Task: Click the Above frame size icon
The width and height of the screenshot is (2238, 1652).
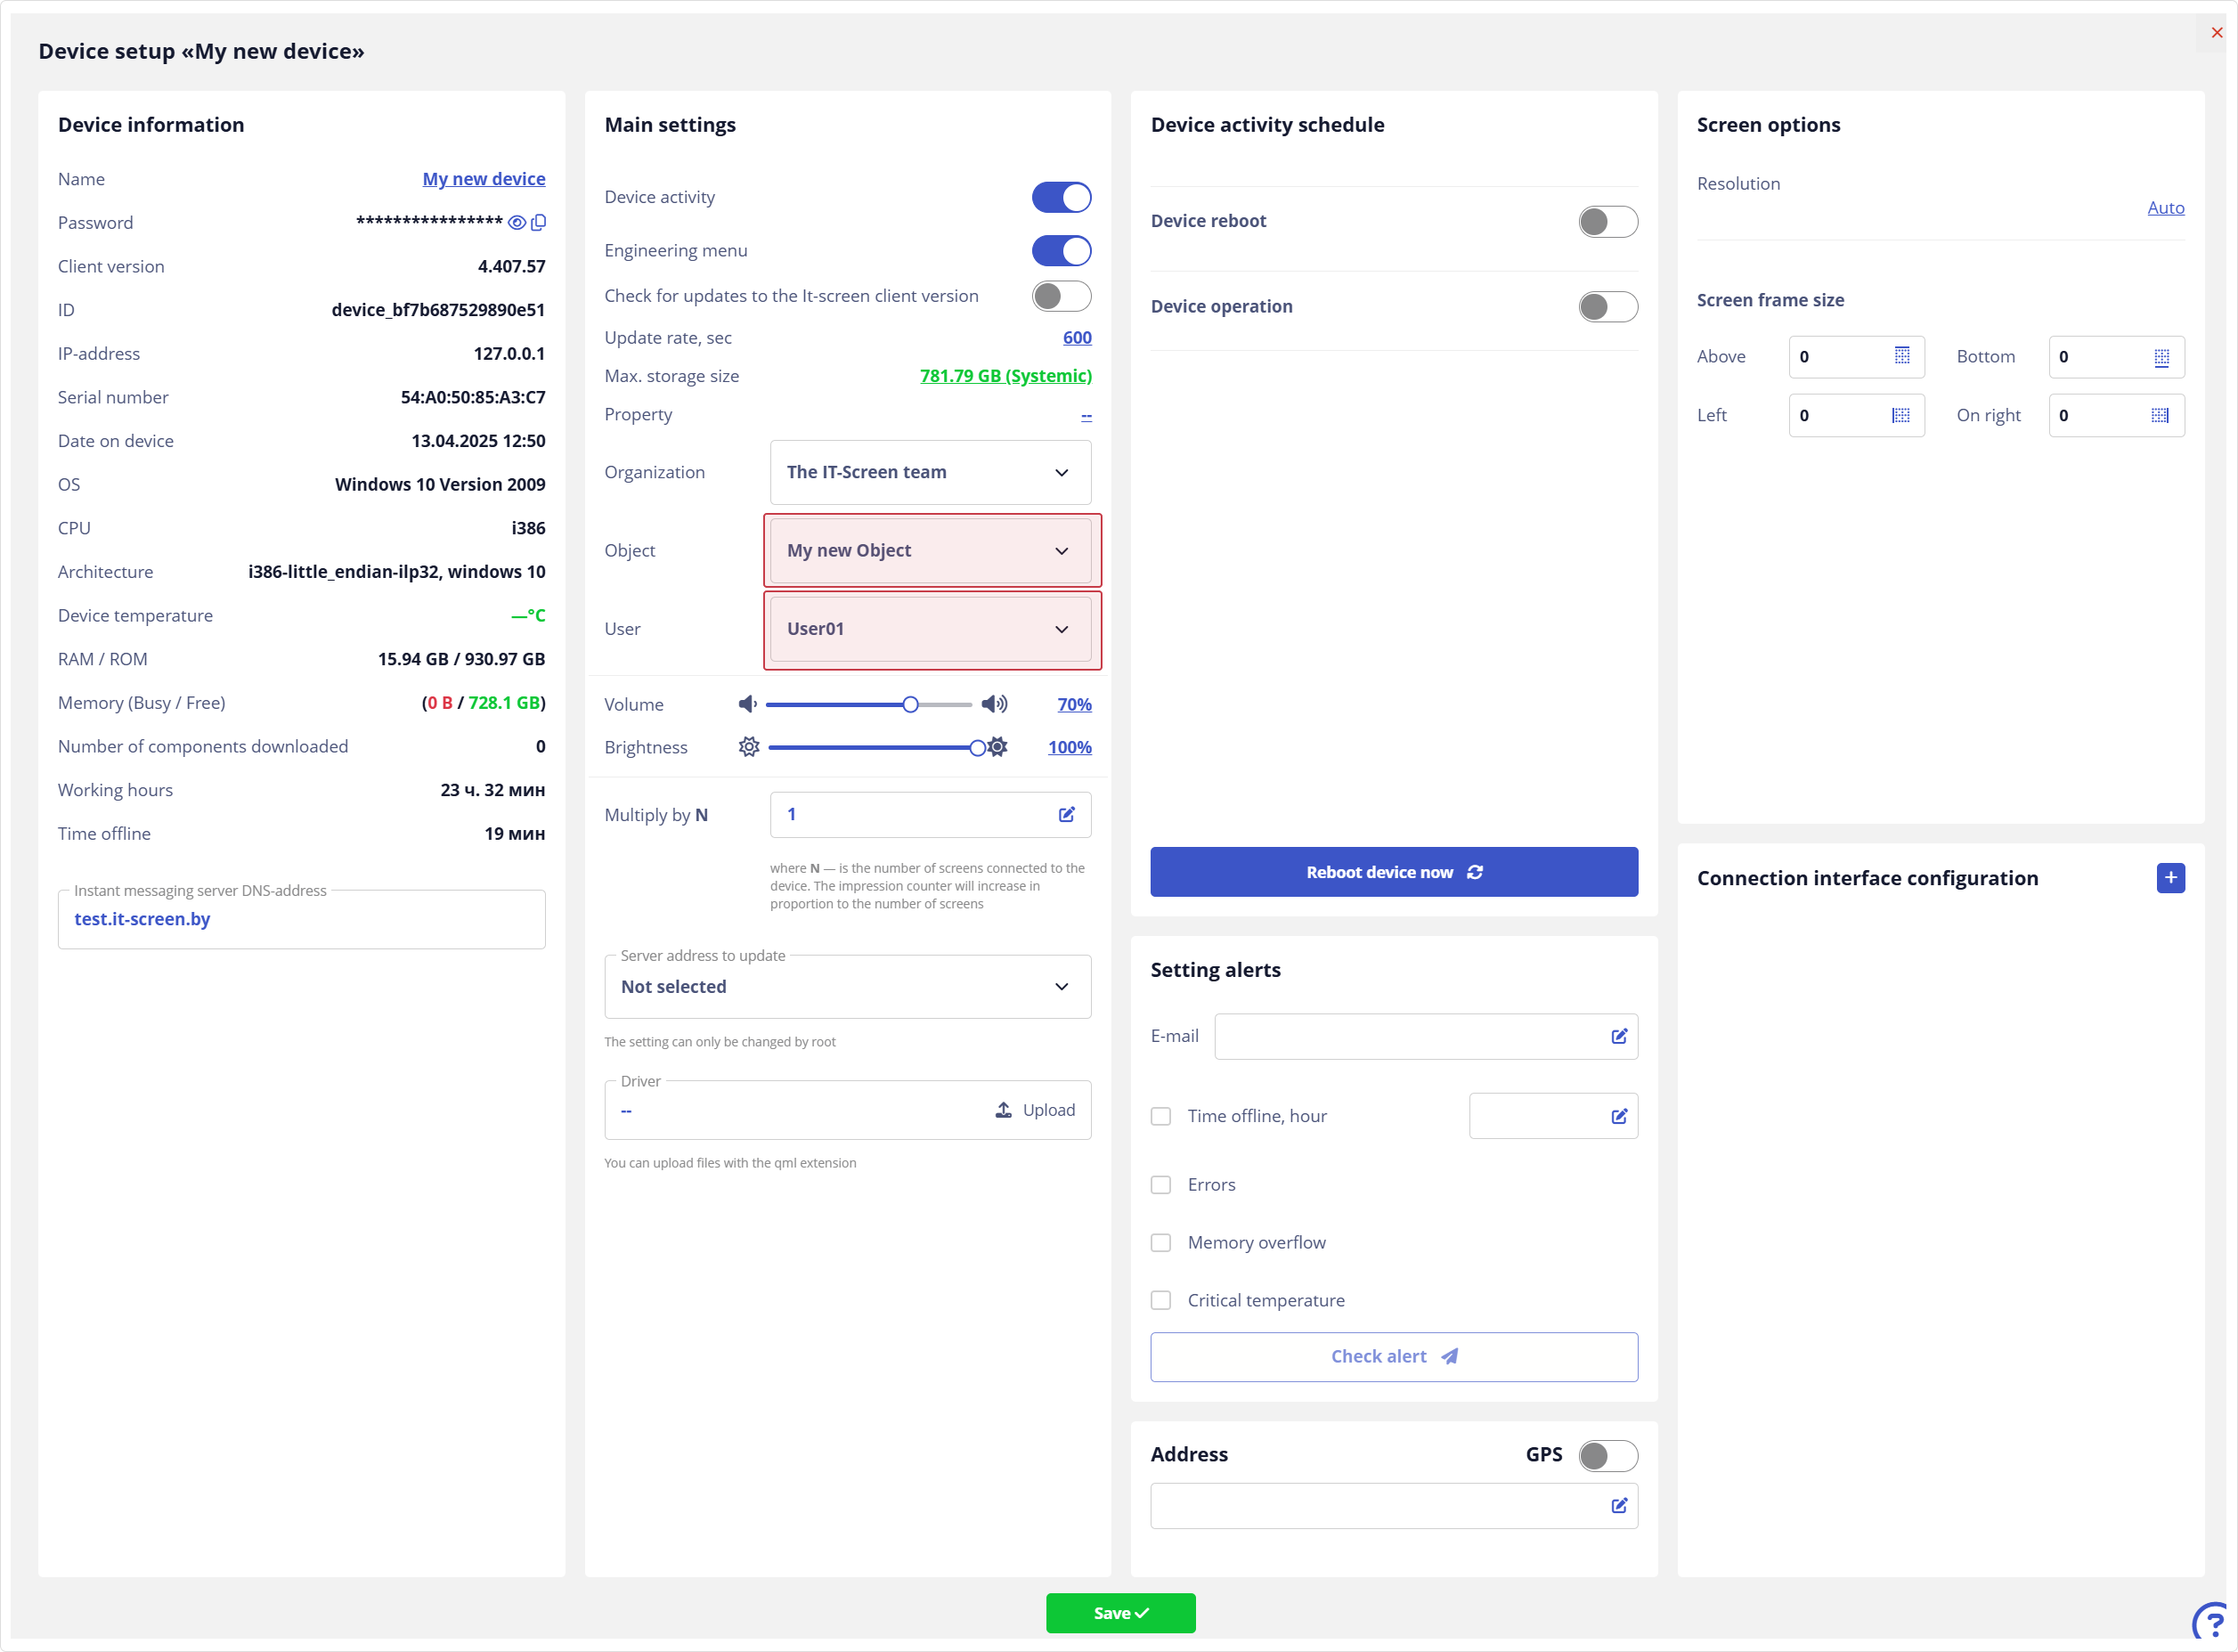Action: 1902,357
